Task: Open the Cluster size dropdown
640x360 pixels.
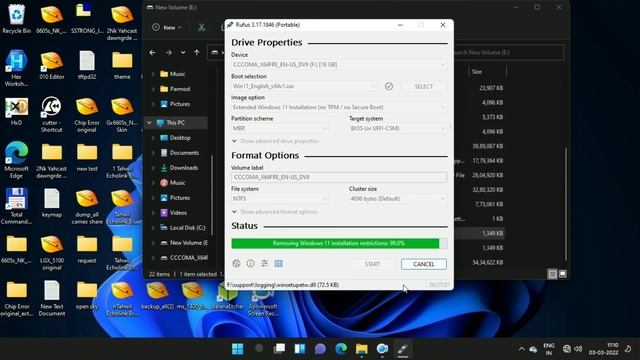Action: point(398,198)
